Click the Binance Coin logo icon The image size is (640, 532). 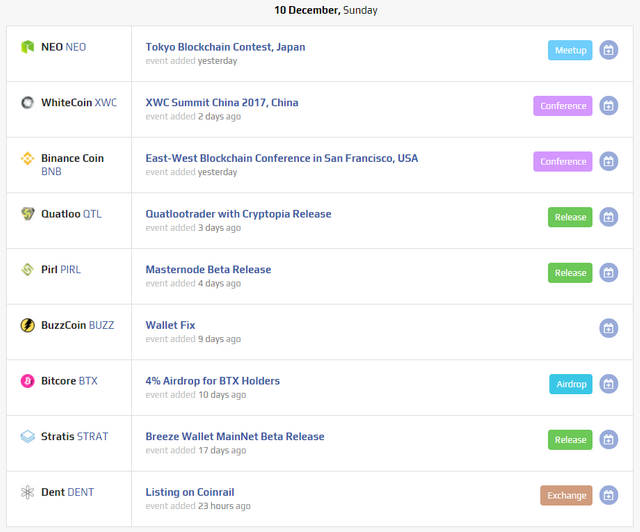coord(27,158)
